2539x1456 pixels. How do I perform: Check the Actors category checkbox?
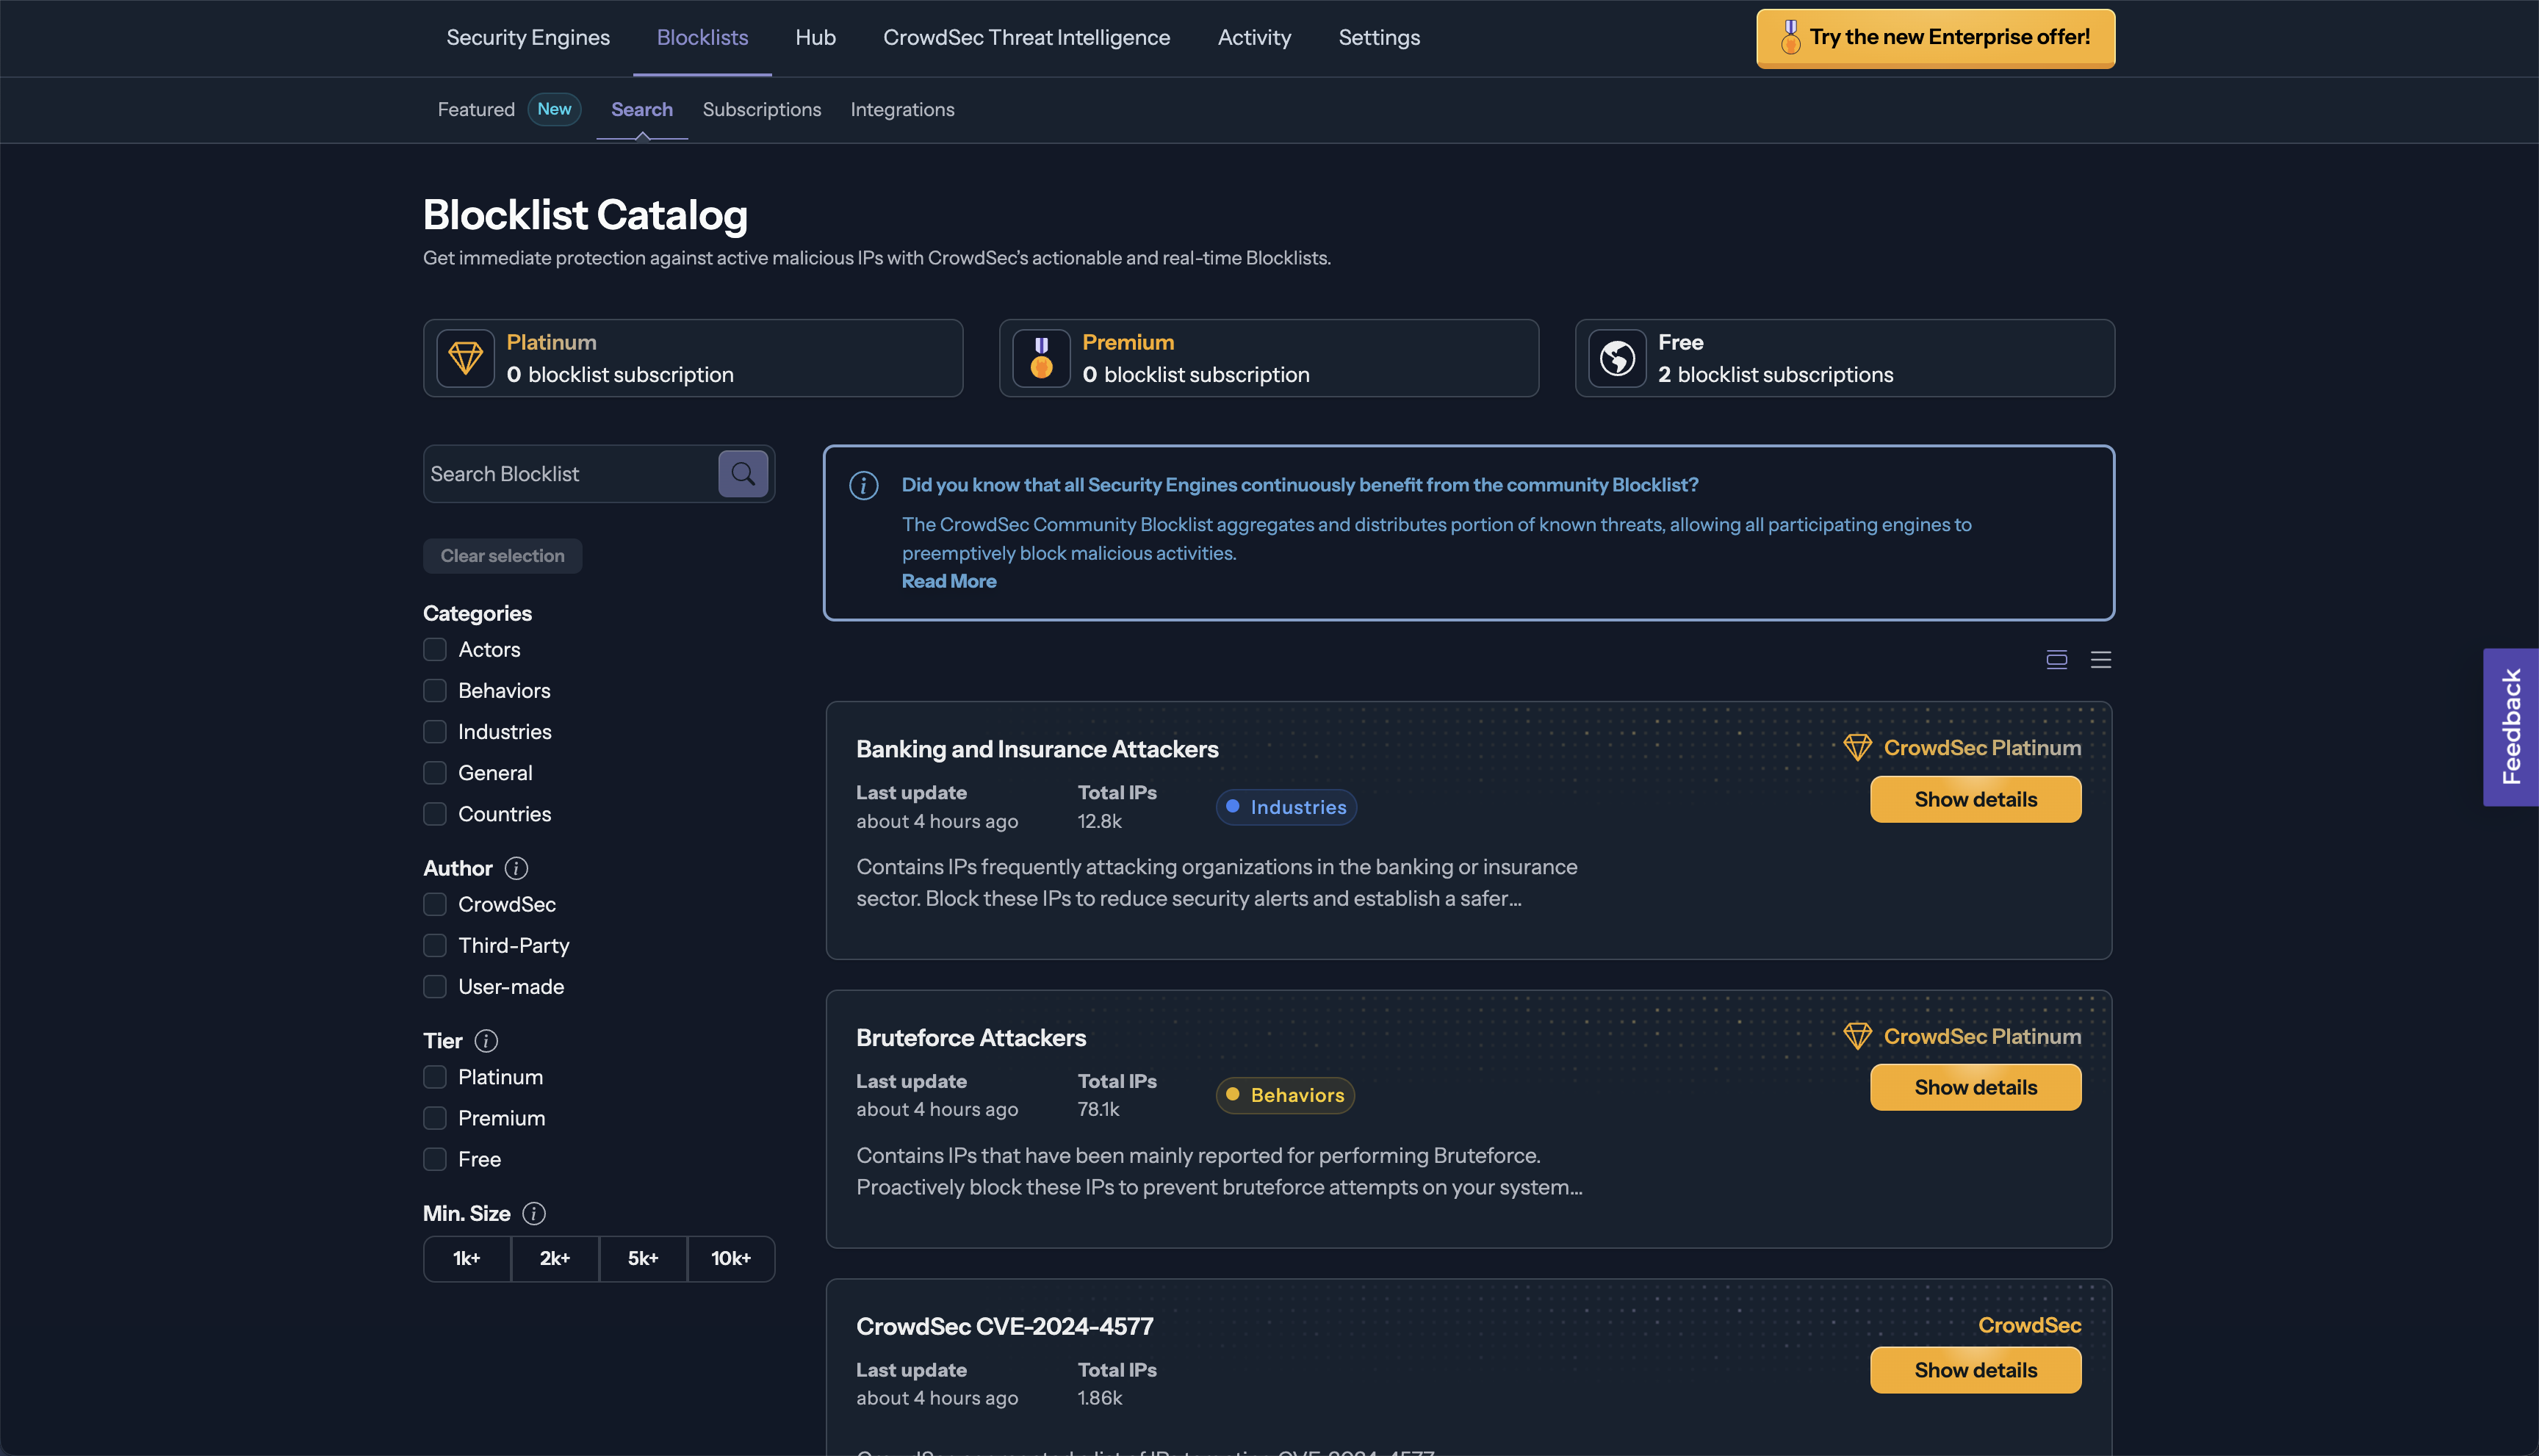435,650
